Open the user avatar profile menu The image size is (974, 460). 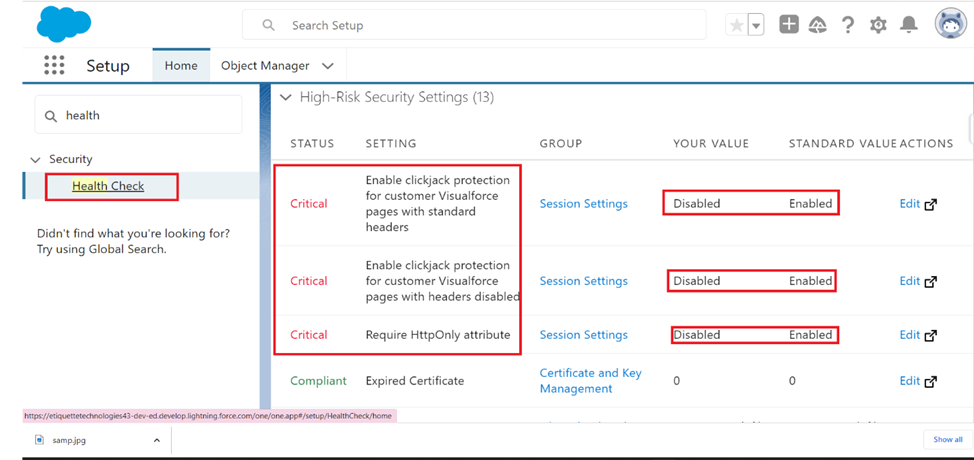tap(950, 24)
